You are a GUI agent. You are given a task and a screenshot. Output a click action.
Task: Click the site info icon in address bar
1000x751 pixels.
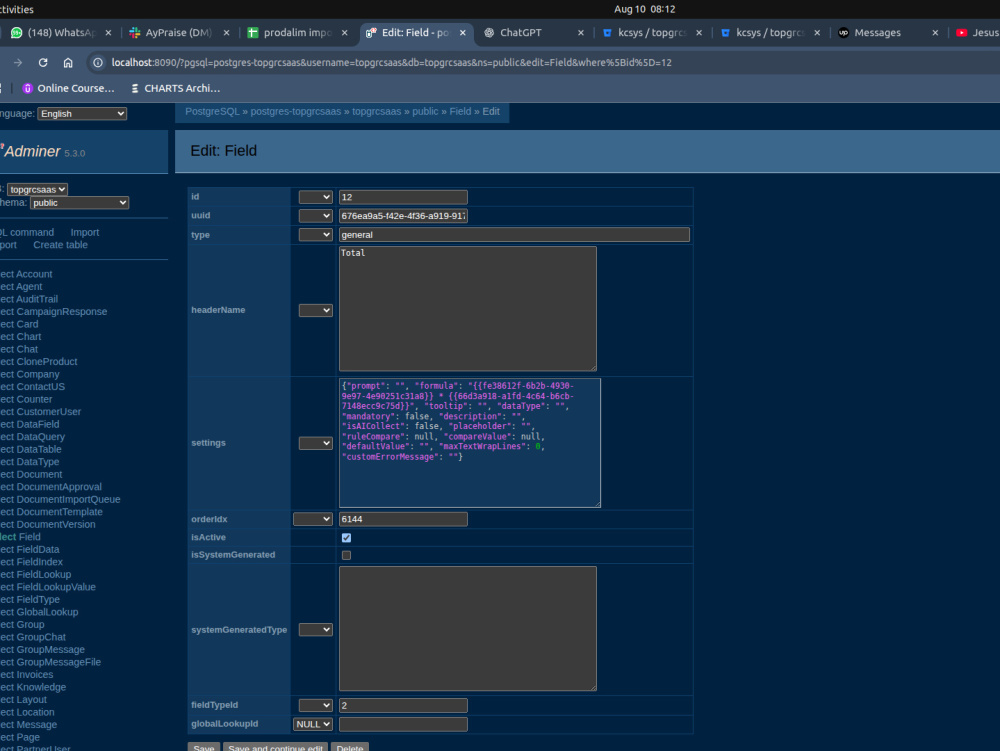(x=98, y=62)
